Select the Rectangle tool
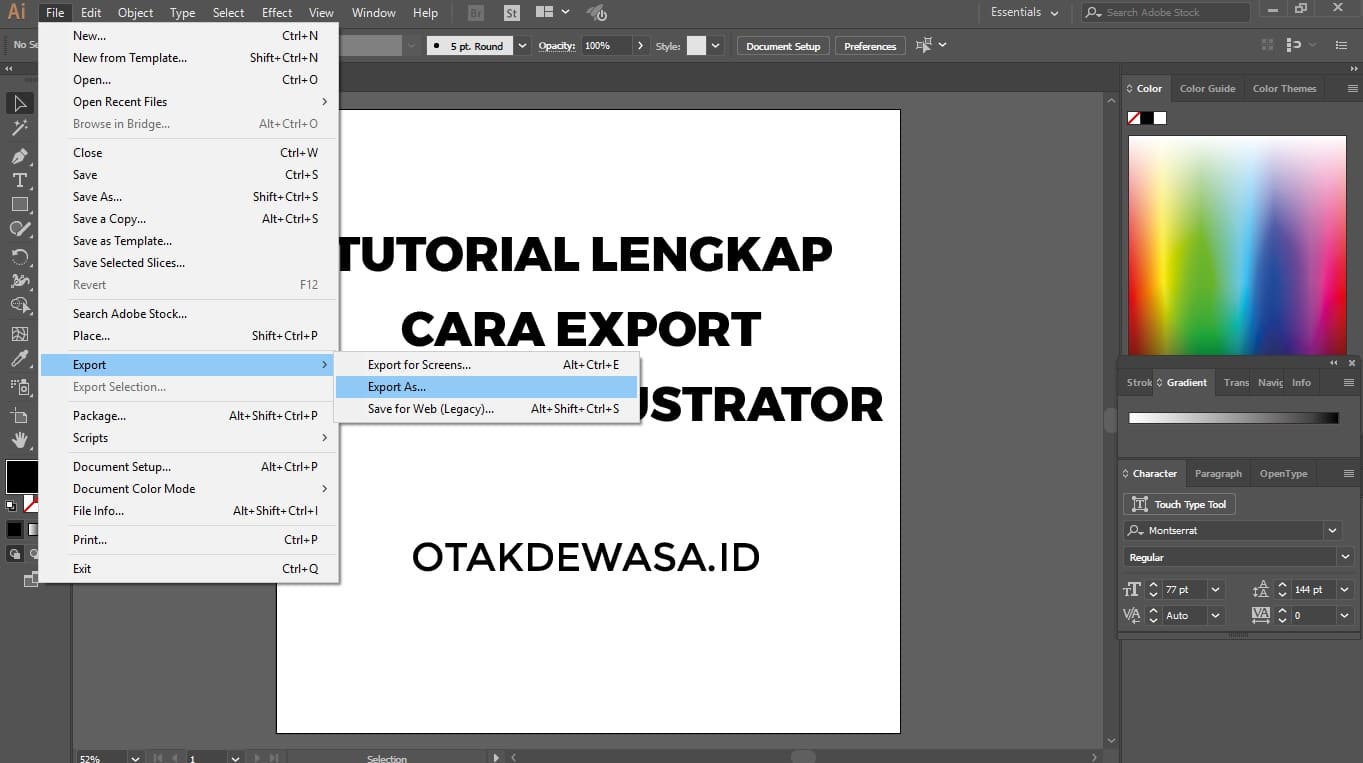1363x763 pixels. click(19, 205)
